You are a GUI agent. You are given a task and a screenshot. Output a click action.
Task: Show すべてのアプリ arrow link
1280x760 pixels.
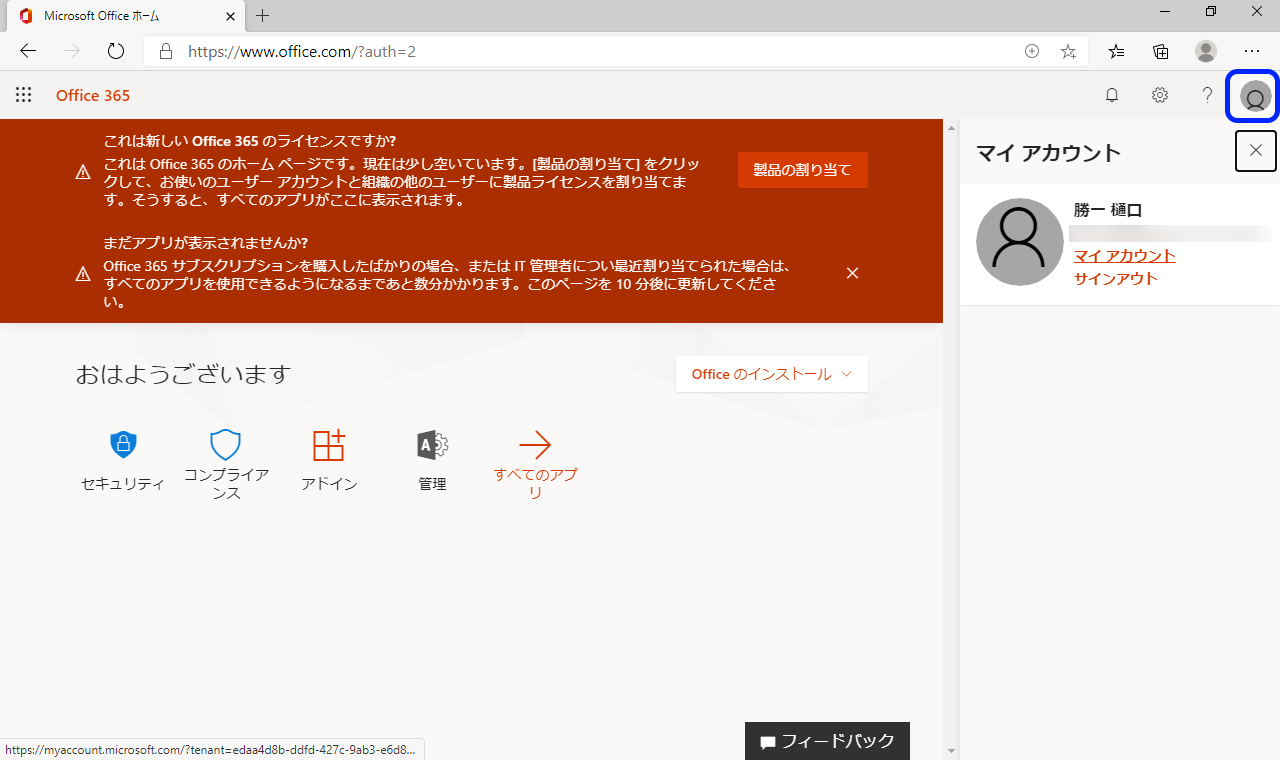pyautogui.click(x=535, y=465)
